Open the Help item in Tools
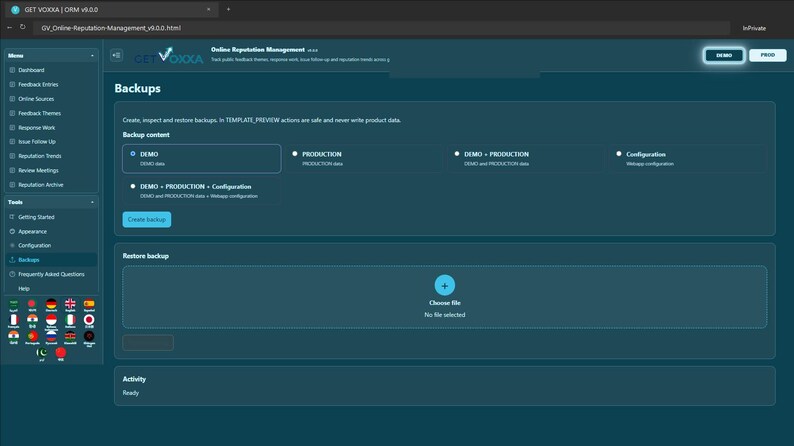Image resolution: width=794 pixels, height=446 pixels. pyautogui.click(x=51, y=289)
